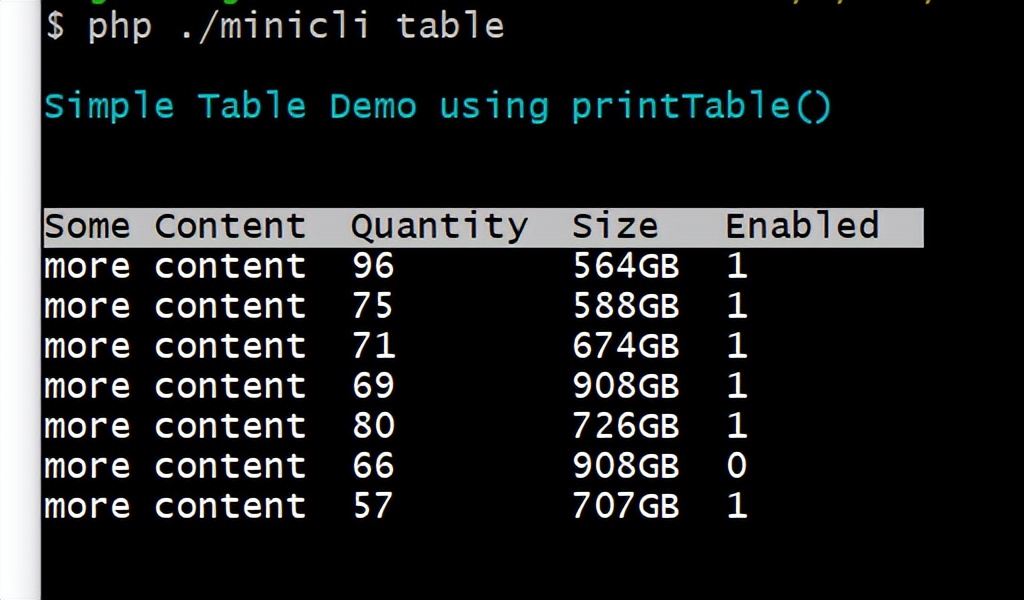1024x600 pixels.
Task: Click the quantity value 69
Action: (373, 386)
